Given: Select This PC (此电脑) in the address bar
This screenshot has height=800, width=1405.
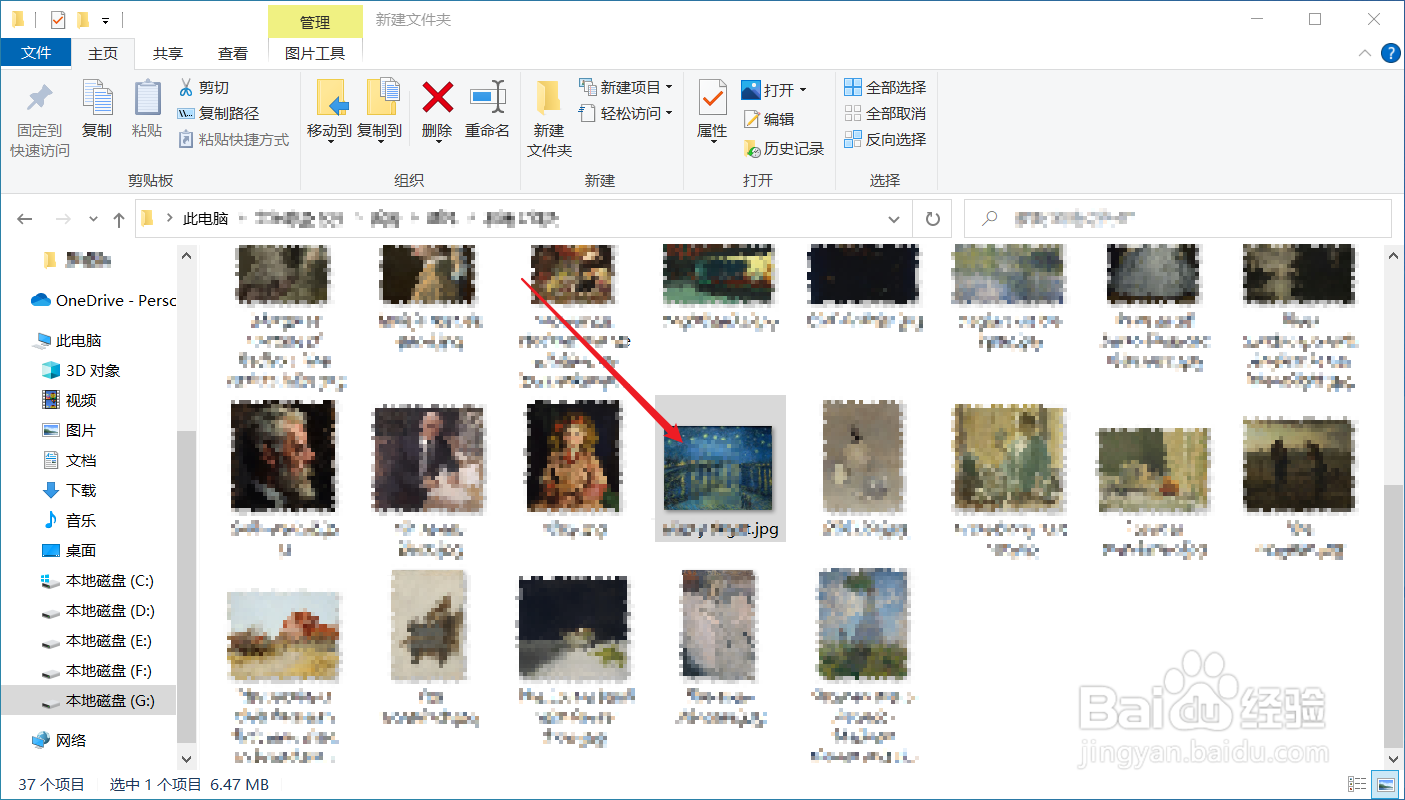Looking at the screenshot, I should [205, 219].
